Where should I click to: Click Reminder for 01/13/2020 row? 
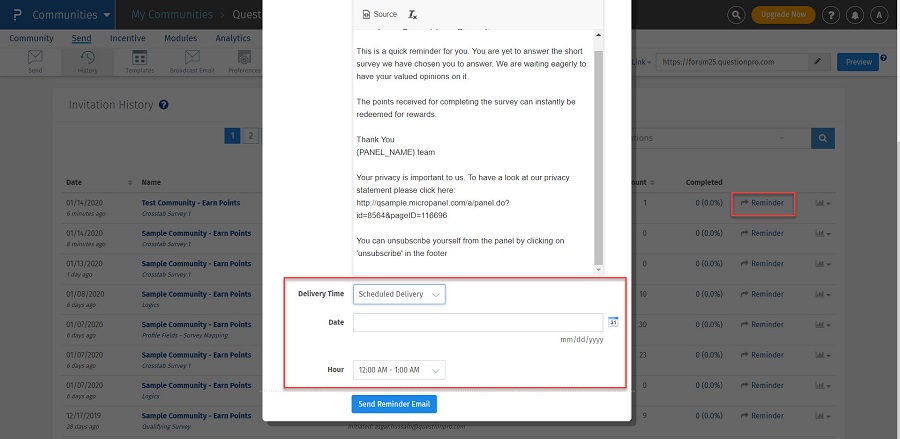(x=762, y=264)
